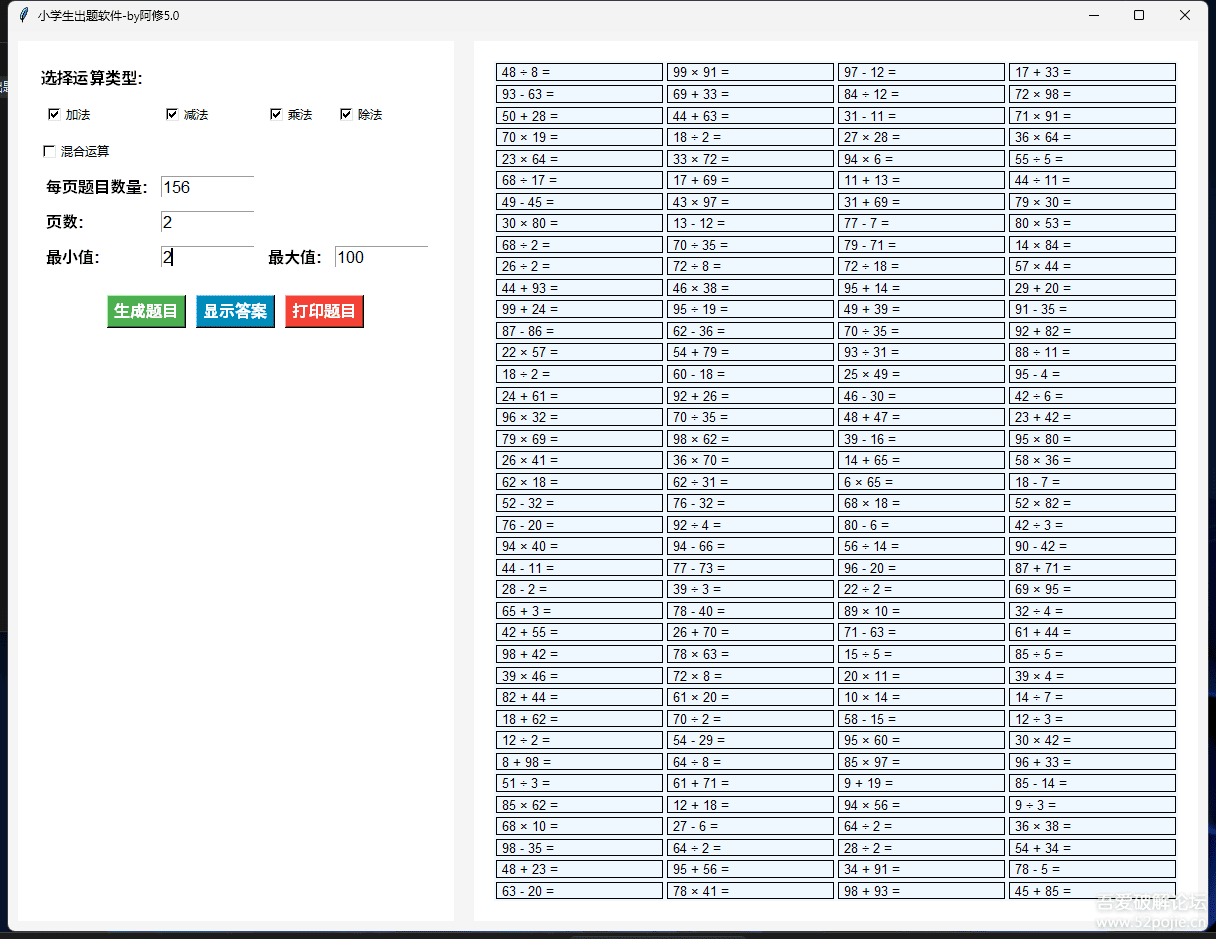The height and width of the screenshot is (939, 1216).
Task: Click the 每页题目数量 input field
Action: click(x=207, y=188)
